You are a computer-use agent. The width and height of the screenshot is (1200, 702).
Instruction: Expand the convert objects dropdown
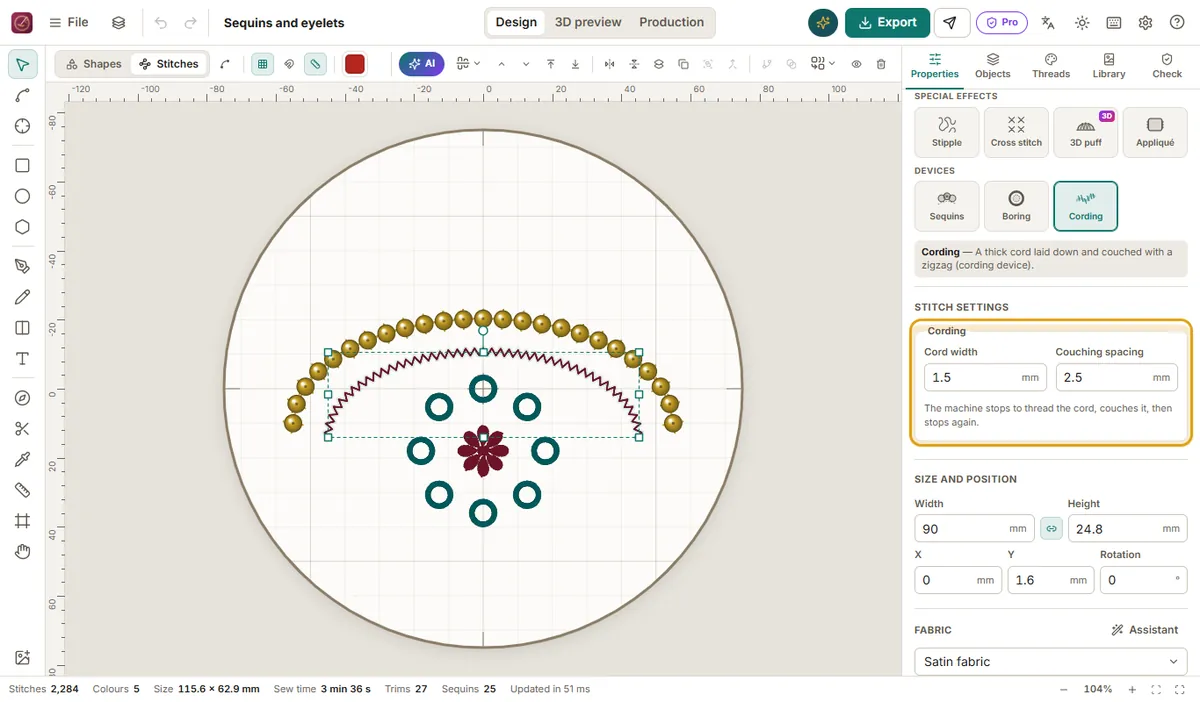[x=823, y=64]
